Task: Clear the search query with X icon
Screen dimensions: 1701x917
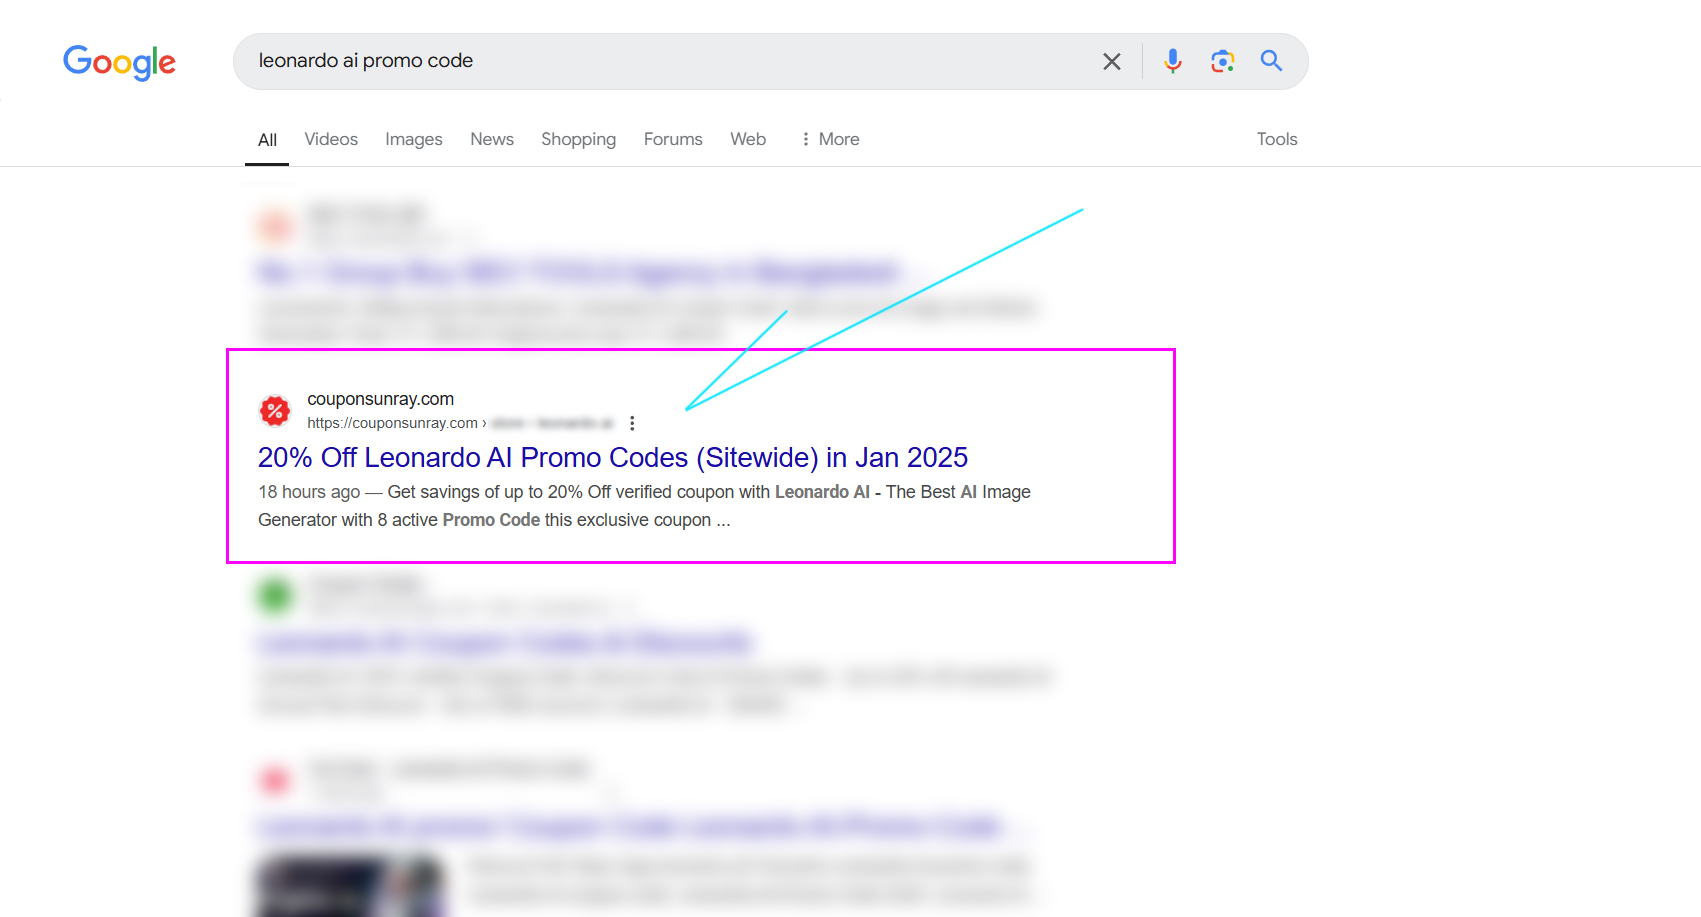Action: point(1111,61)
